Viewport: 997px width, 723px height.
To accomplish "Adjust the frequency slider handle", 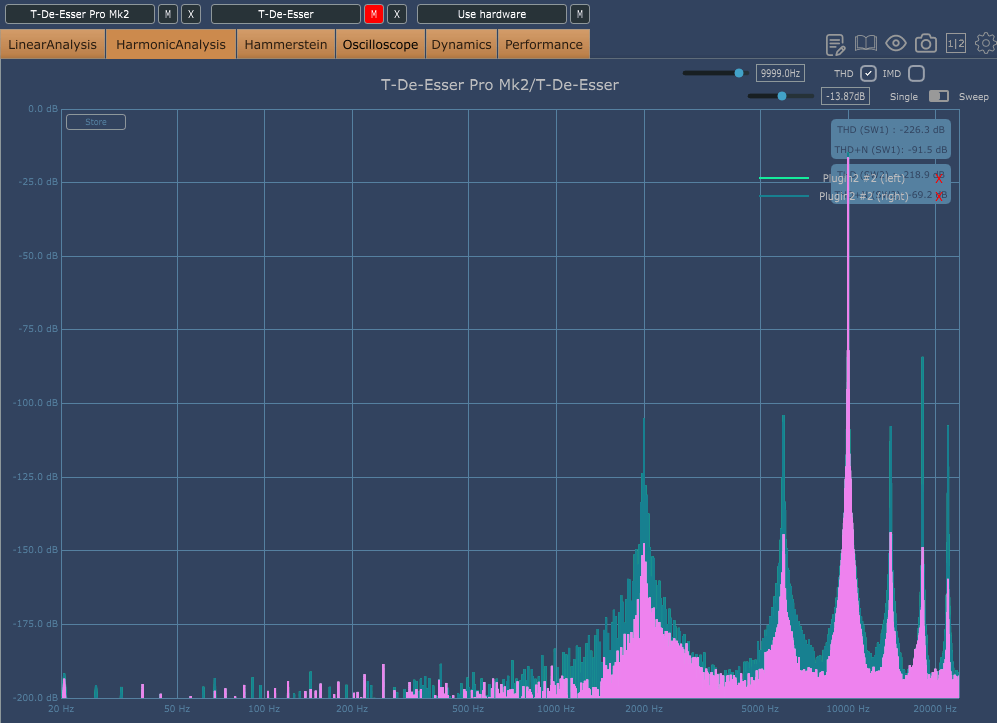I will tap(739, 73).
